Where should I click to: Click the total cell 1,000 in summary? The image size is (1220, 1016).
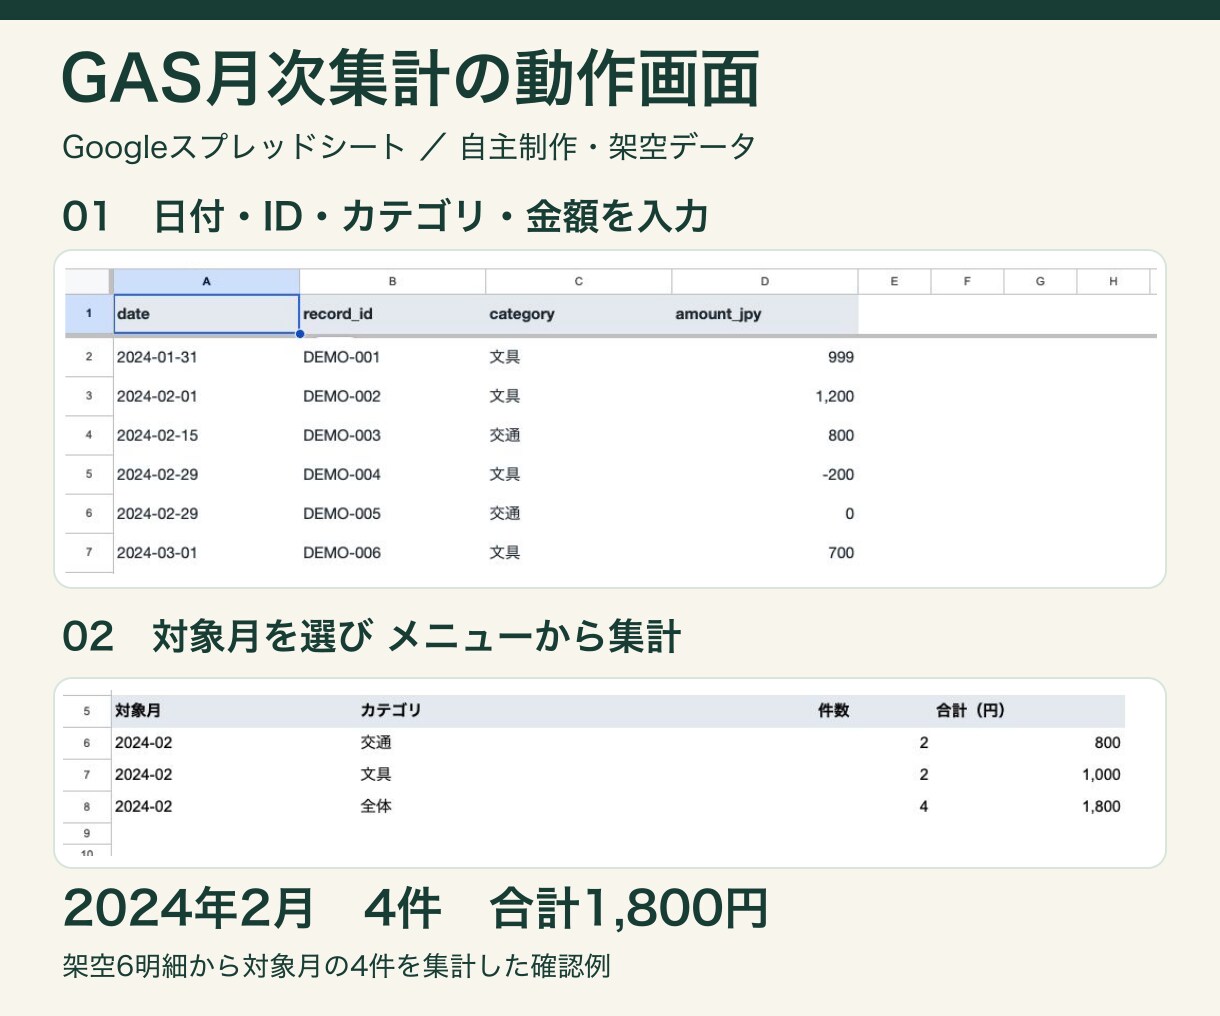[x=1028, y=775]
